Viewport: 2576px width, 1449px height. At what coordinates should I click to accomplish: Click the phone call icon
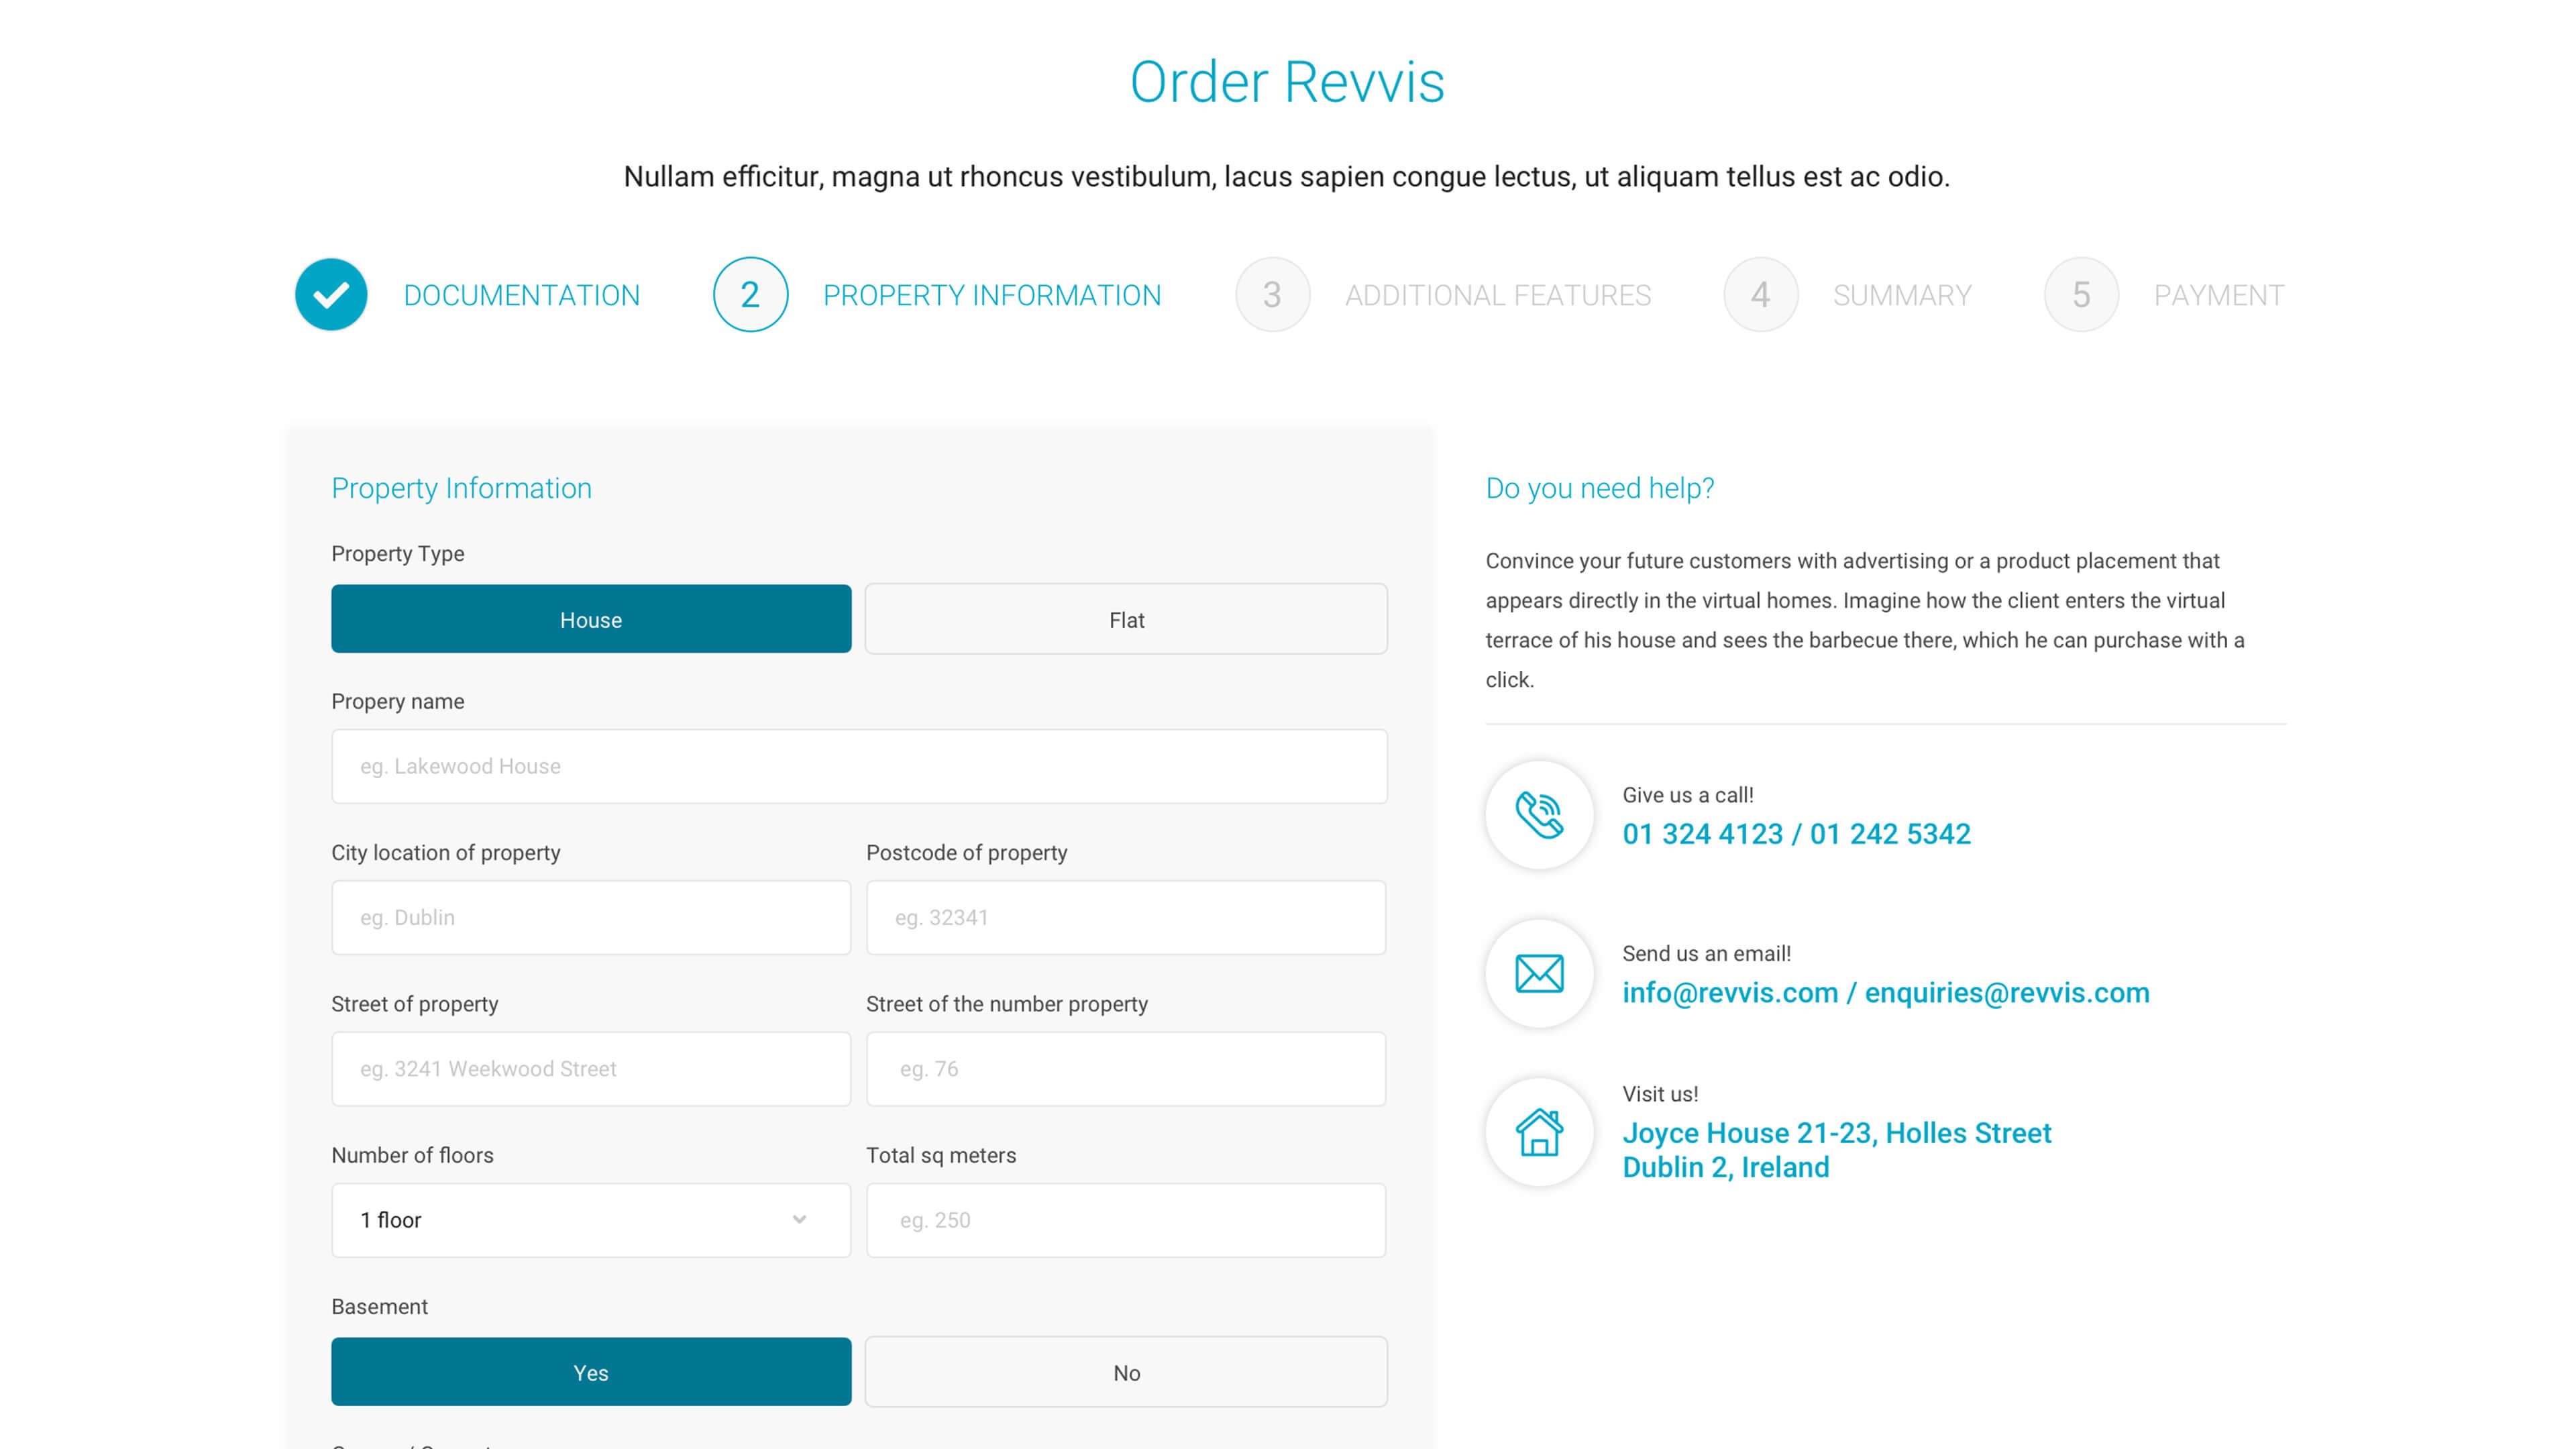(x=1539, y=814)
